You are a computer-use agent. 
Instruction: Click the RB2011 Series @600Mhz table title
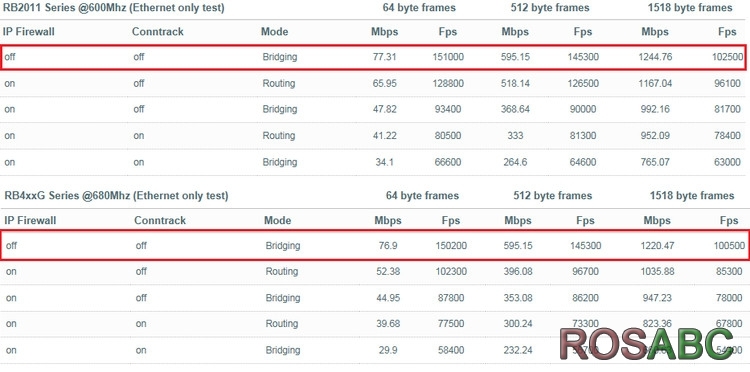click(x=114, y=8)
